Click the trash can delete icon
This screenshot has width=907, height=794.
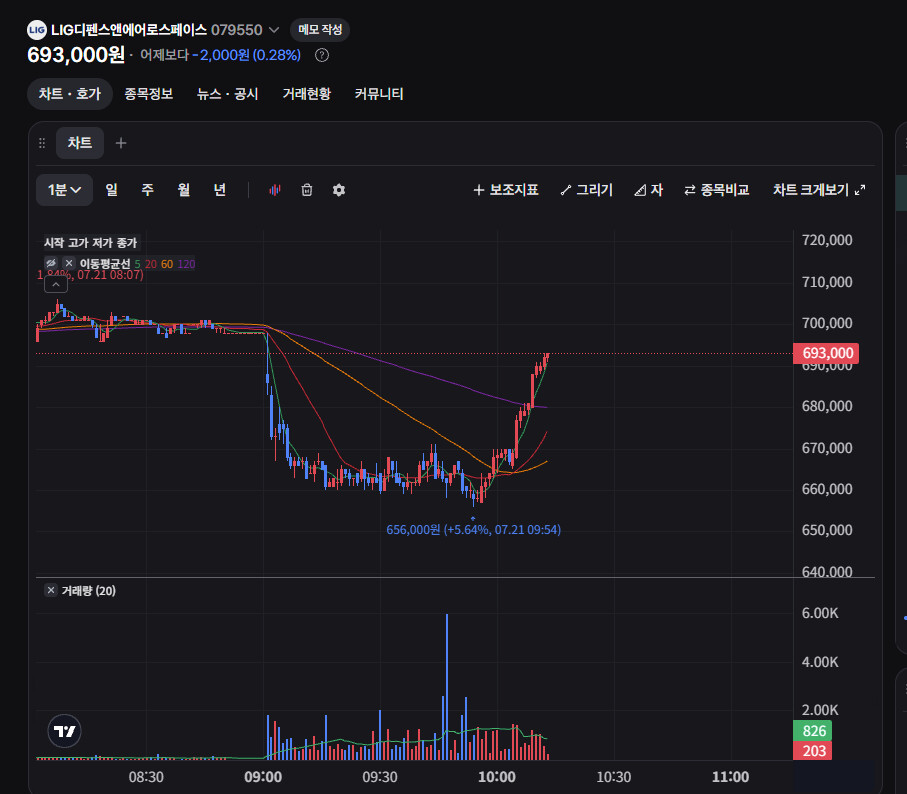[307, 190]
